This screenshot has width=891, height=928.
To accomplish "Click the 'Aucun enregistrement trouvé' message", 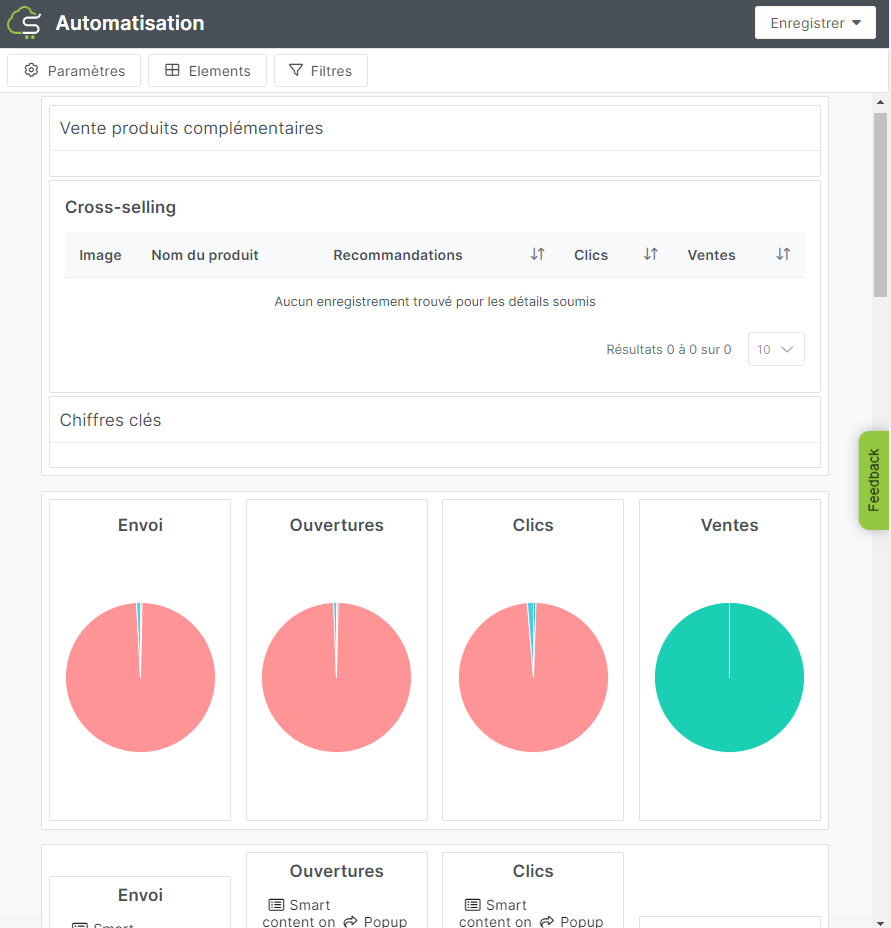I will tap(435, 301).
